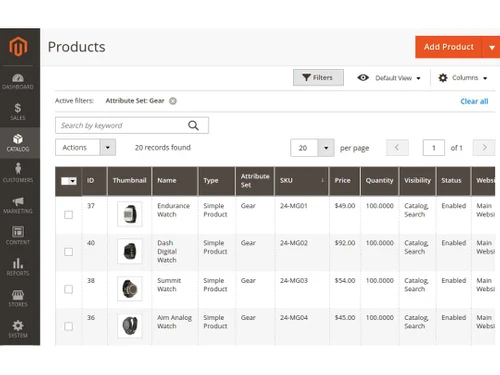The height and width of the screenshot is (375, 500).
Task: Click the Clear all link
Action: [x=474, y=101]
